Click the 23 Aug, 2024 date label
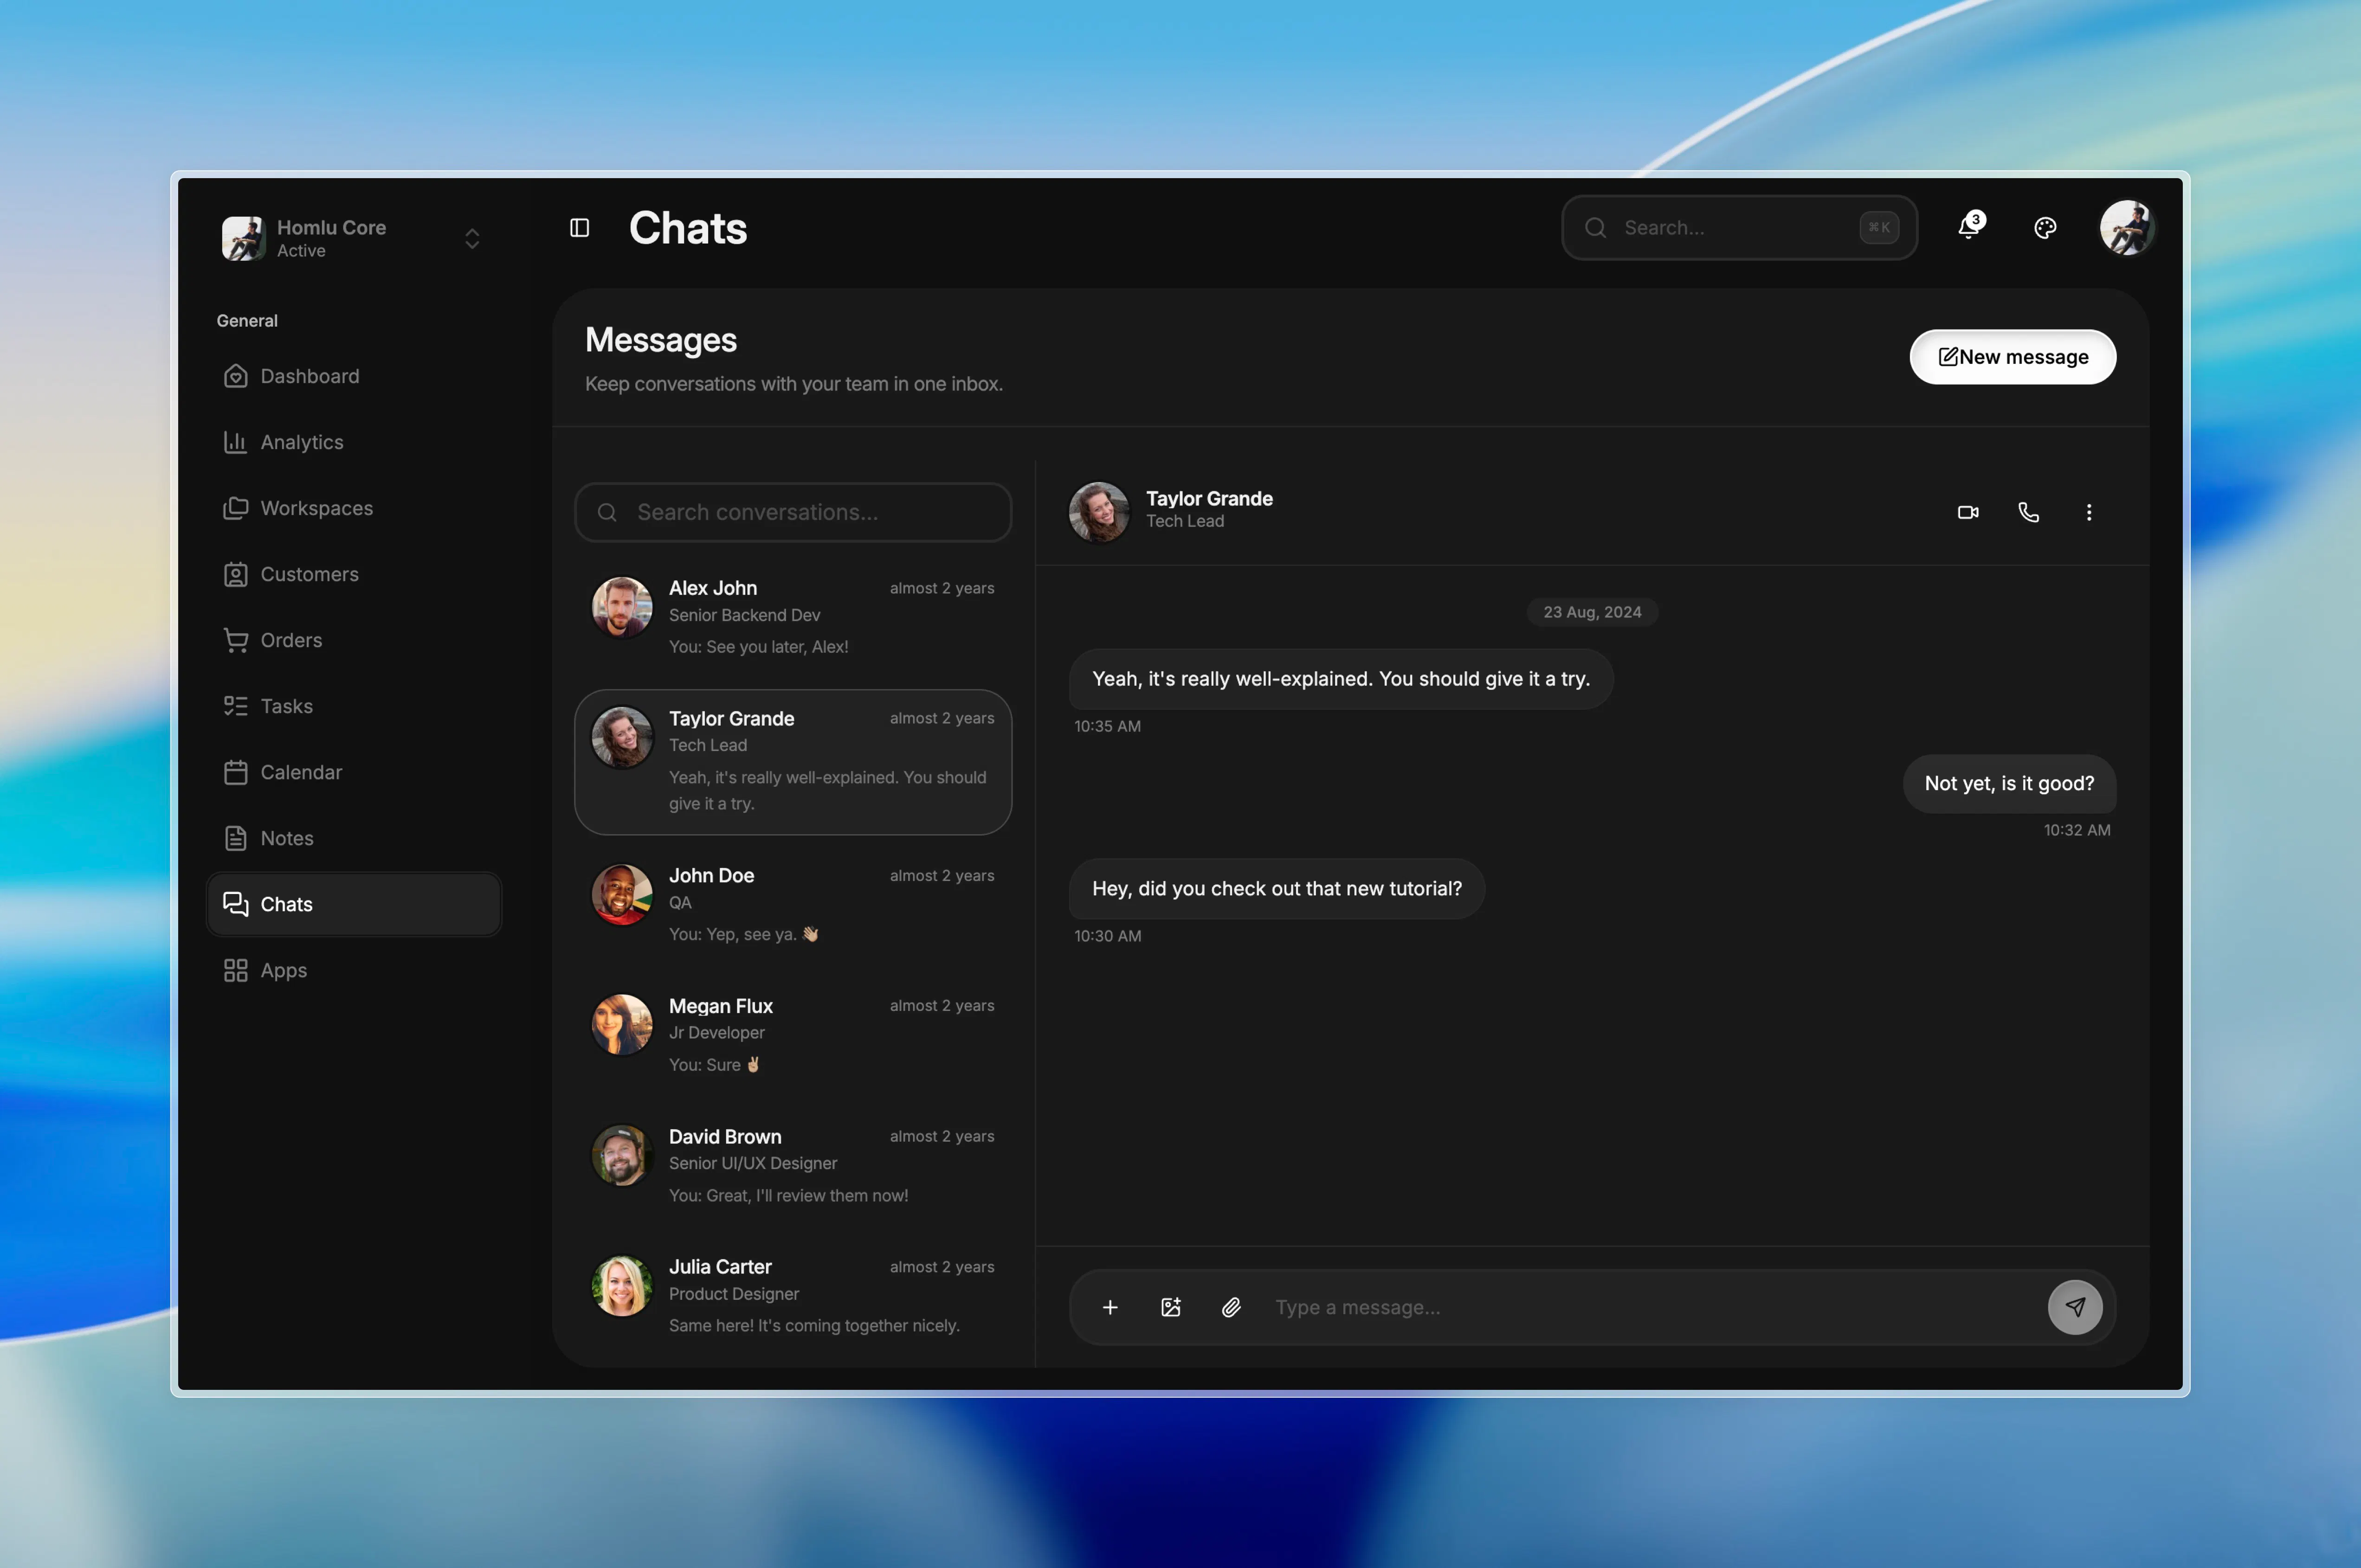2361x1568 pixels. tap(1592, 612)
